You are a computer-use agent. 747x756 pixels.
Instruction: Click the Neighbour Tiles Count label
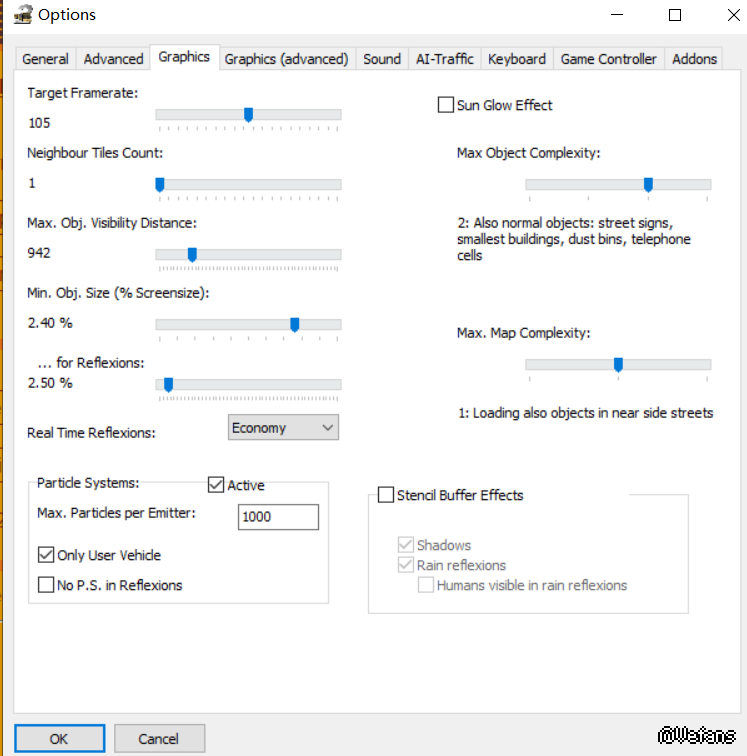pyautogui.click(x=95, y=153)
